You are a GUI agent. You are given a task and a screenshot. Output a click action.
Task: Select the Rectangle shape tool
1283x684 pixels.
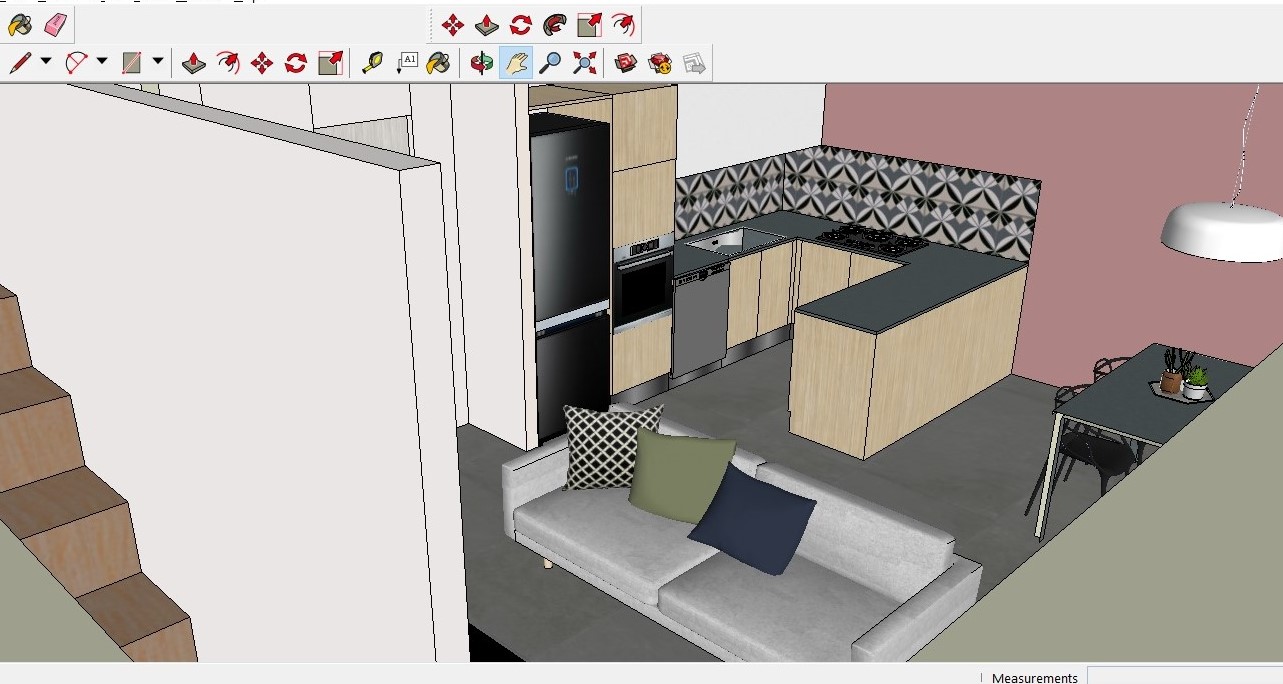coord(132,63)
